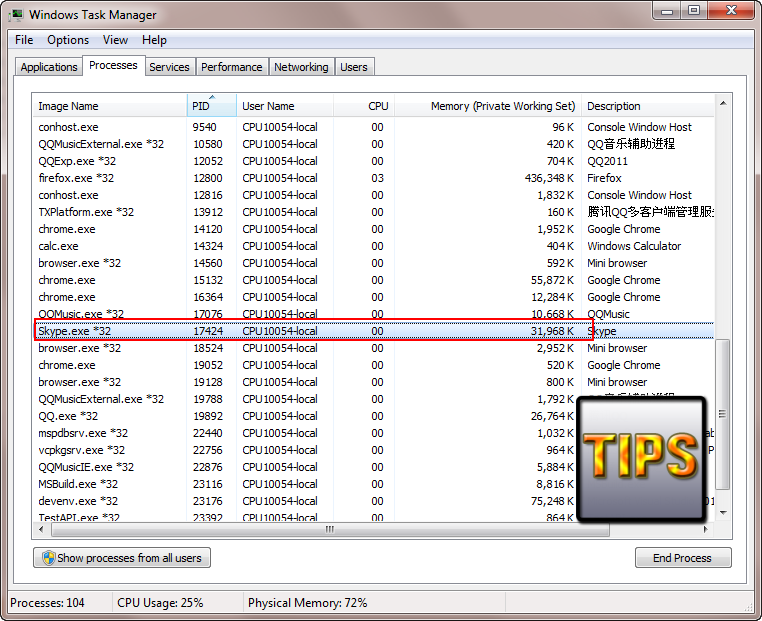The image size is (762, 621).
Task: Select the QQMusic.exe *32 process
Action: pos(373,314)
